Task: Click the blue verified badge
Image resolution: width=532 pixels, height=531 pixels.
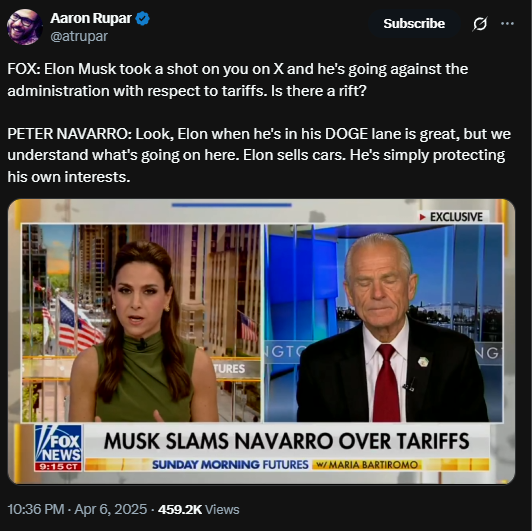Action: point(142,18)
